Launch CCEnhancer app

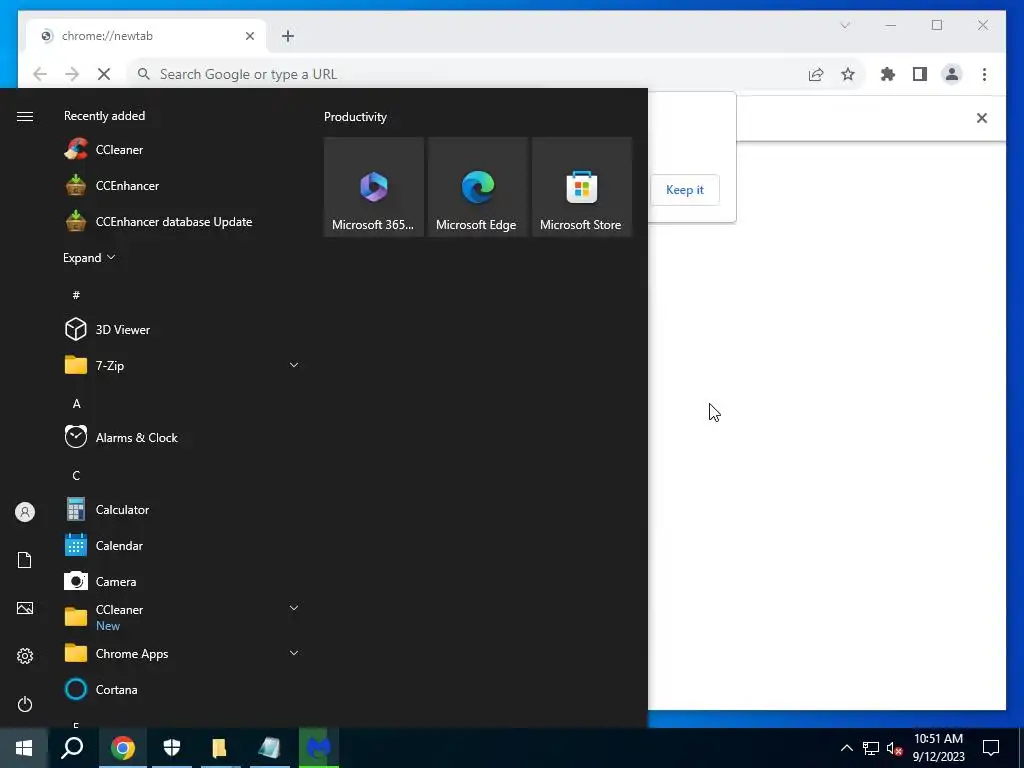(183, 185)
